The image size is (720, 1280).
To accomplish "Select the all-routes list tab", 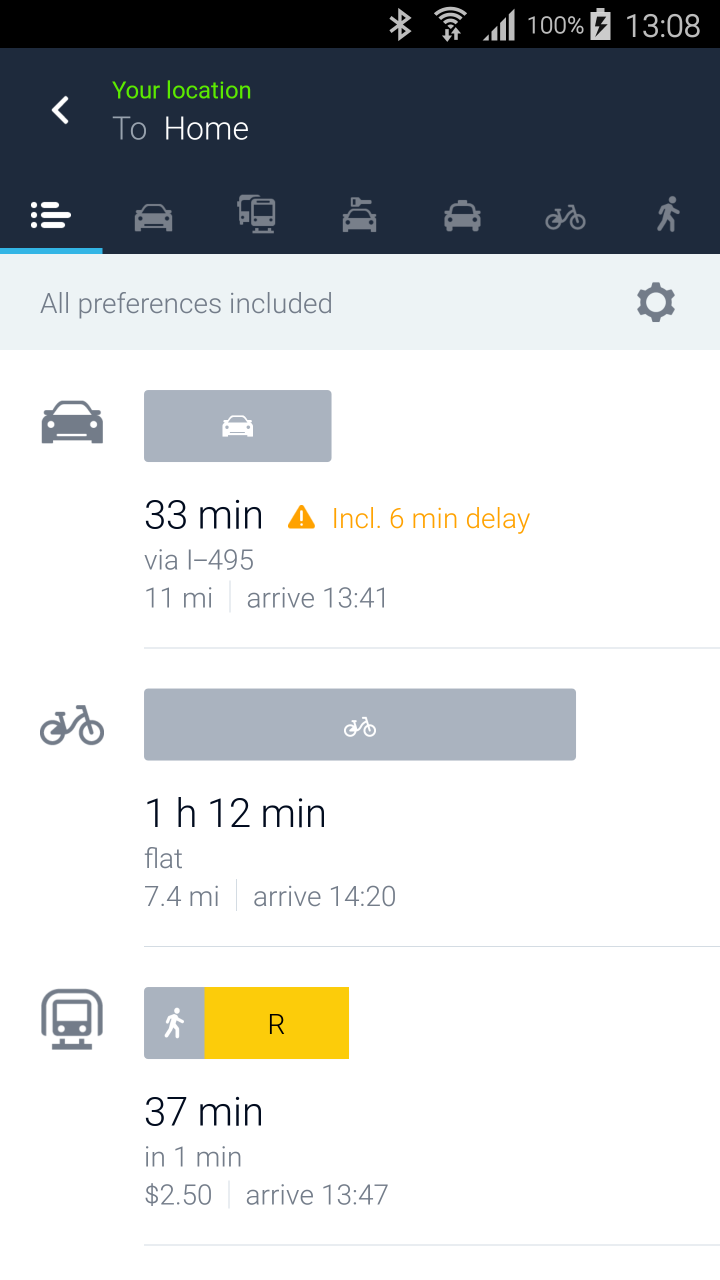I will click(51, 215).
